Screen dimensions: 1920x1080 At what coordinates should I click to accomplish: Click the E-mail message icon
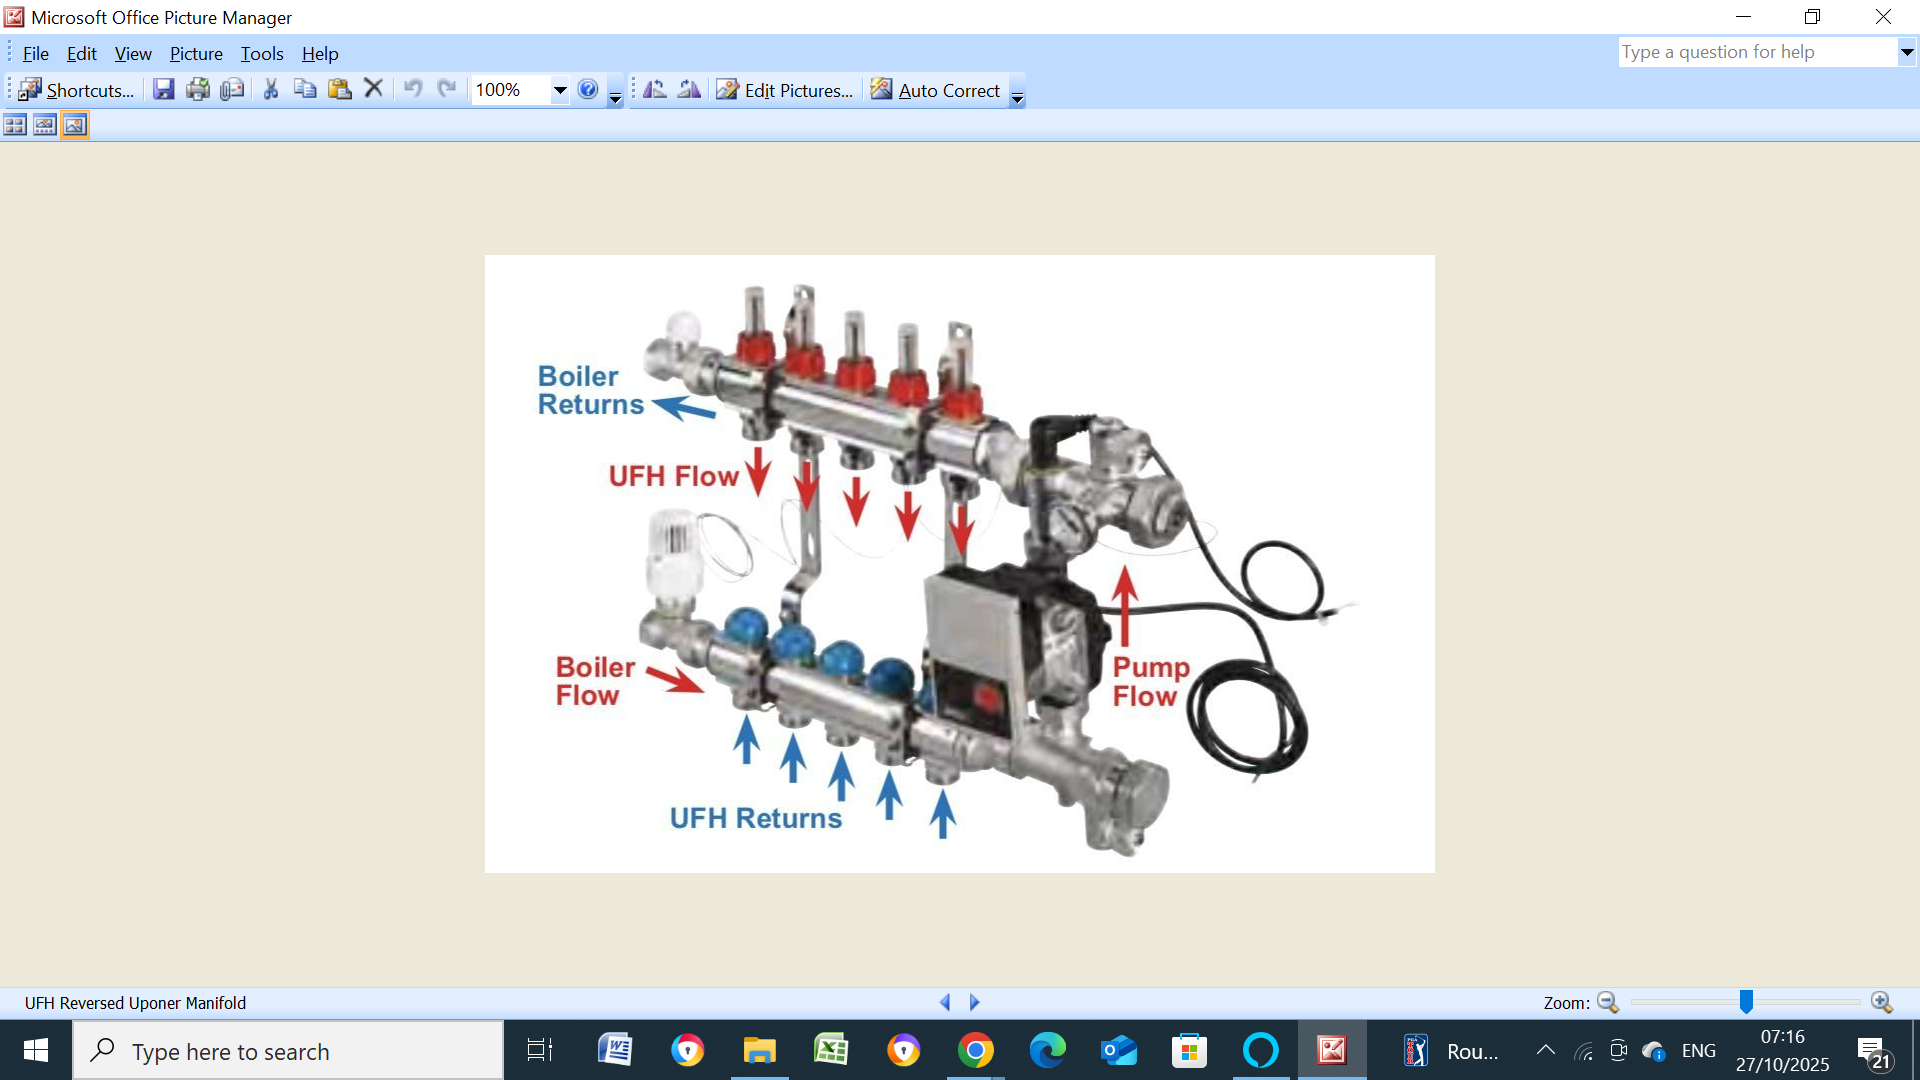(232, 90)
